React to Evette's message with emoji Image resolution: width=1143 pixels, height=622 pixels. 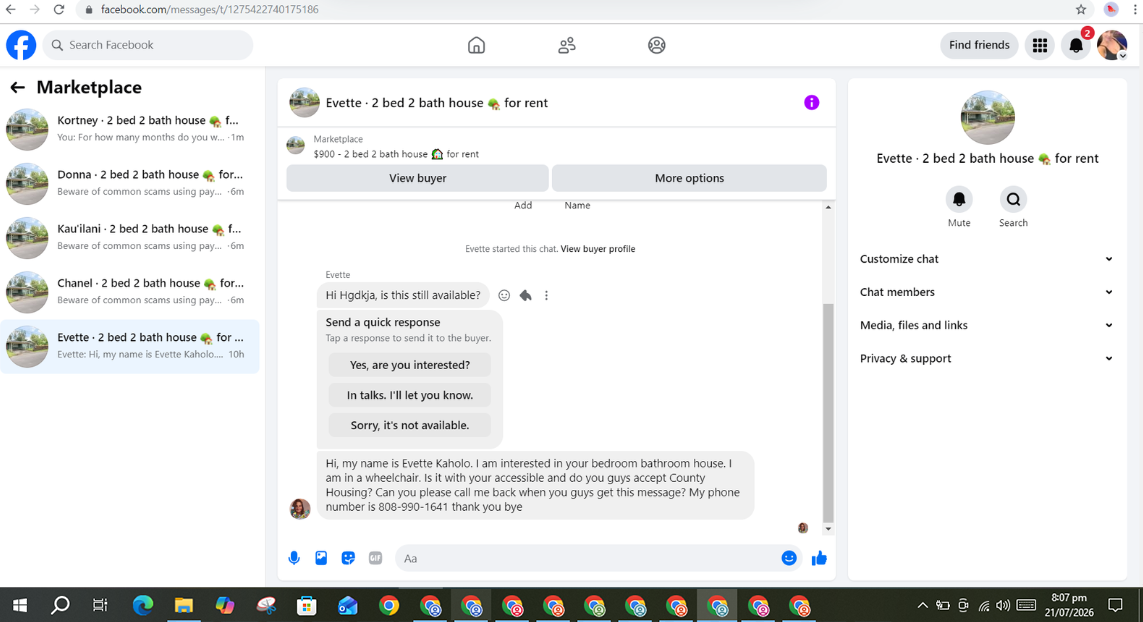(x=504, y=295)
